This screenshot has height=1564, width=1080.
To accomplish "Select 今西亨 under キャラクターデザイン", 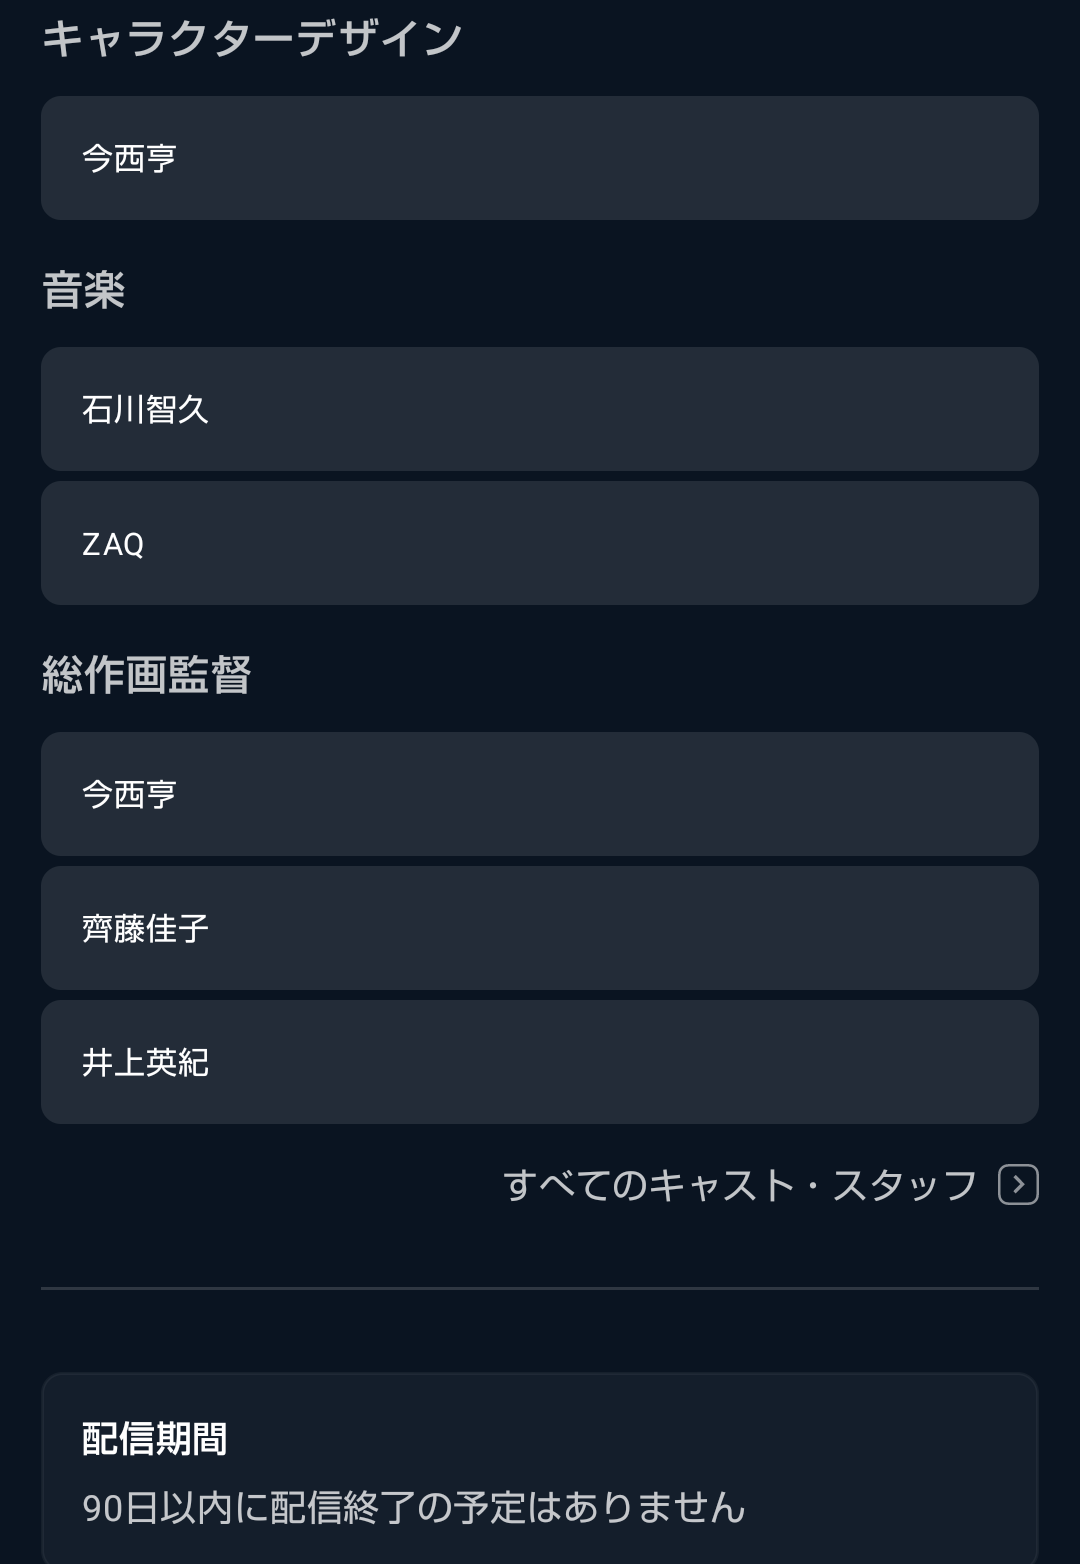I will [x=540, y=158].
